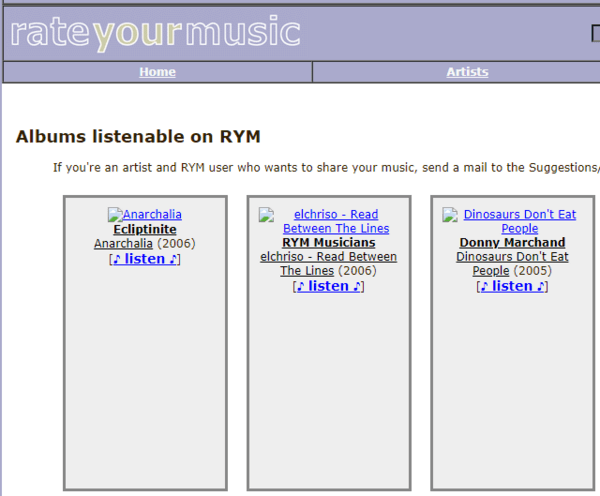Listen to the Anarchalia album
The height and width of the screenshot is (496, 600).
point(145,259)
